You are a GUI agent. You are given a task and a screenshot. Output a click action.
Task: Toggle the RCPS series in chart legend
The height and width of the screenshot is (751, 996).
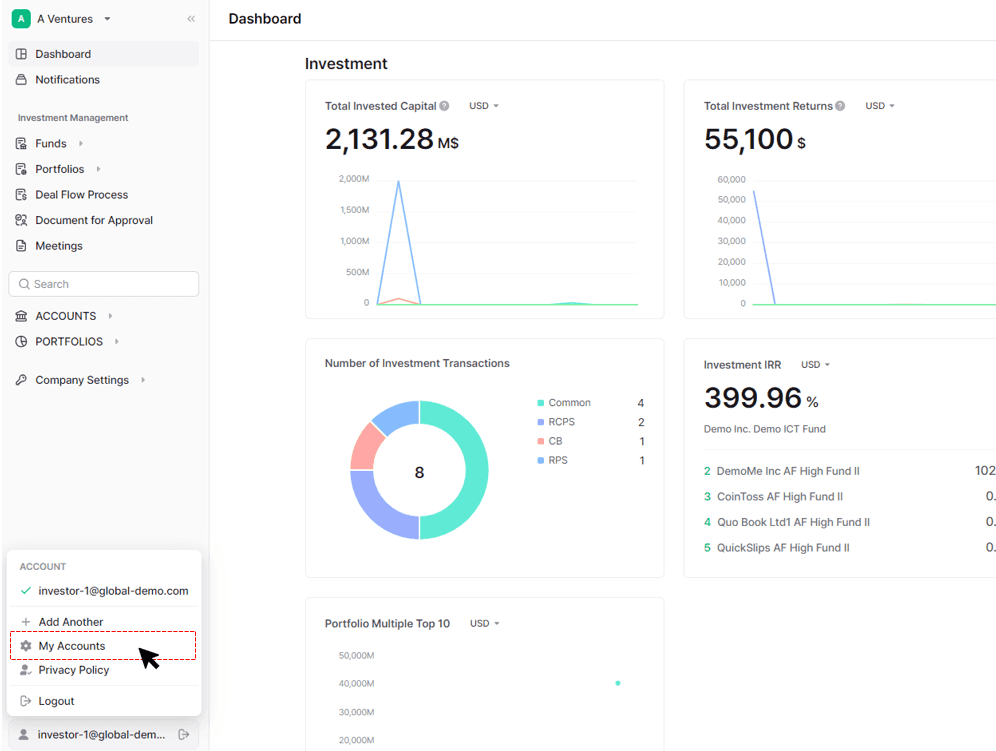click(x=556, y=422)
